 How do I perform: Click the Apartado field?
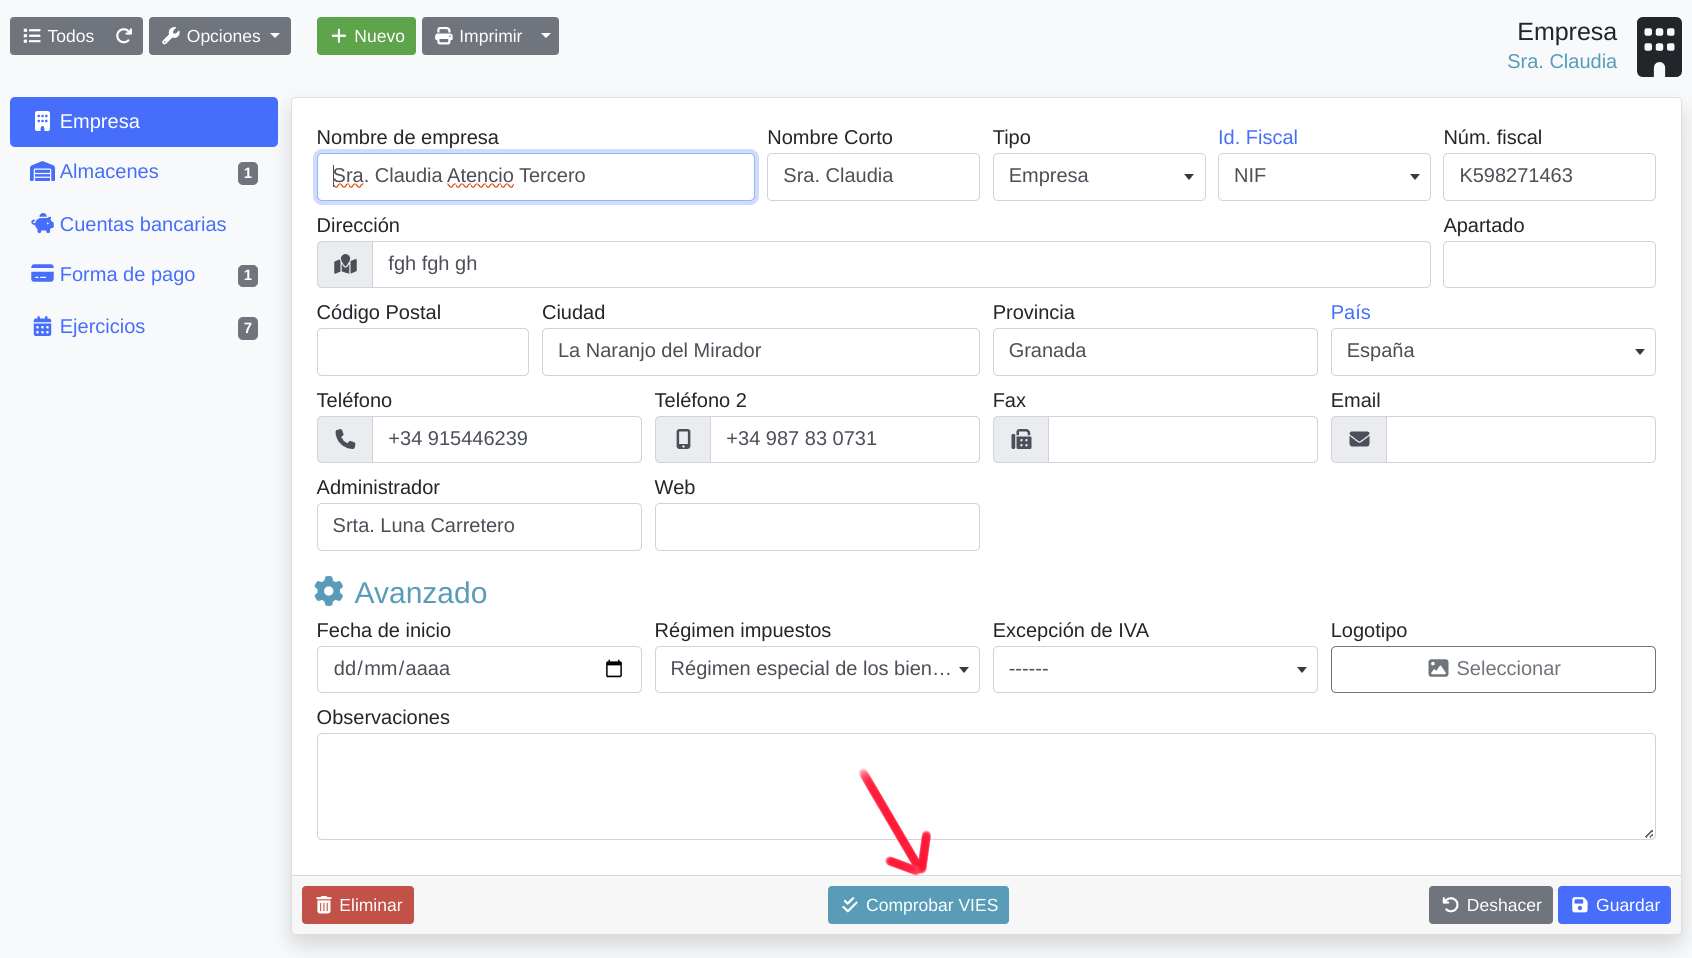tap(1549, 264)
